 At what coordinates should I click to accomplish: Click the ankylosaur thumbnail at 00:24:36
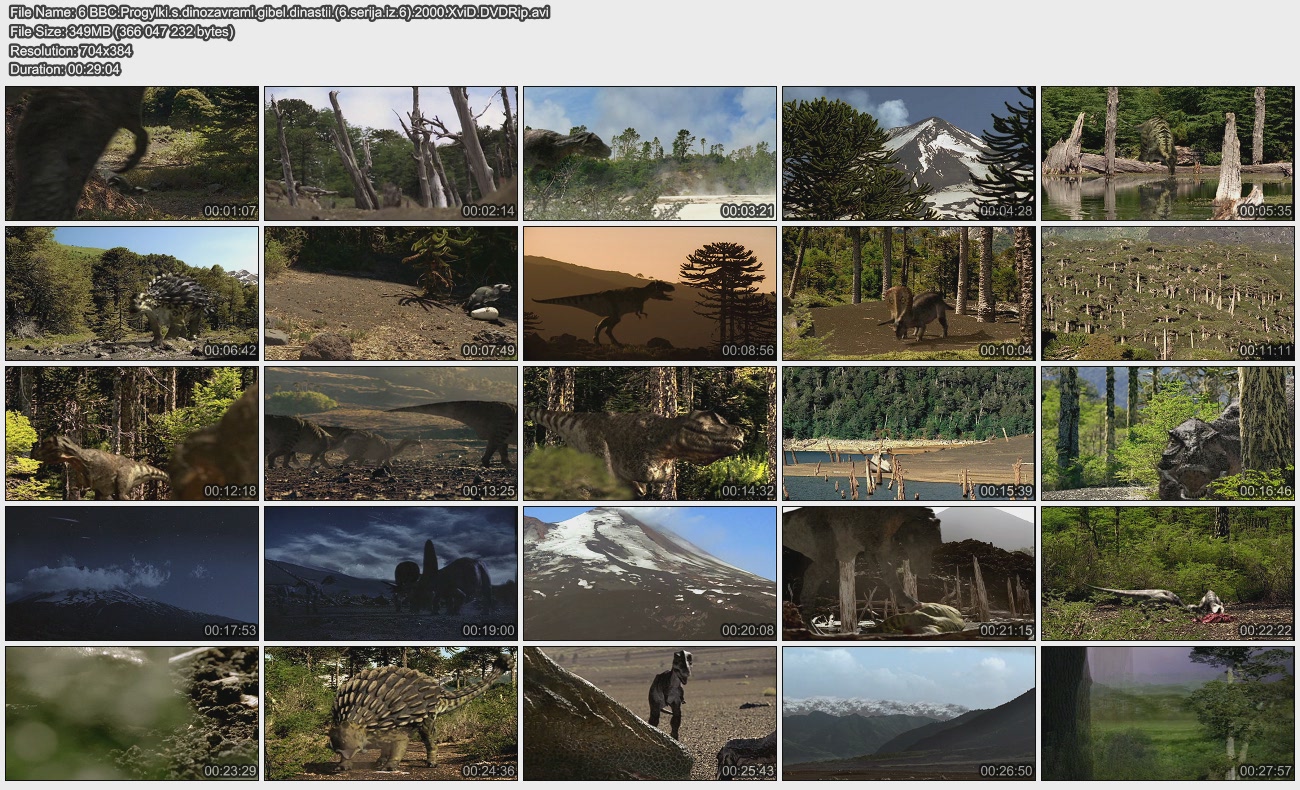tap(391, 713)
